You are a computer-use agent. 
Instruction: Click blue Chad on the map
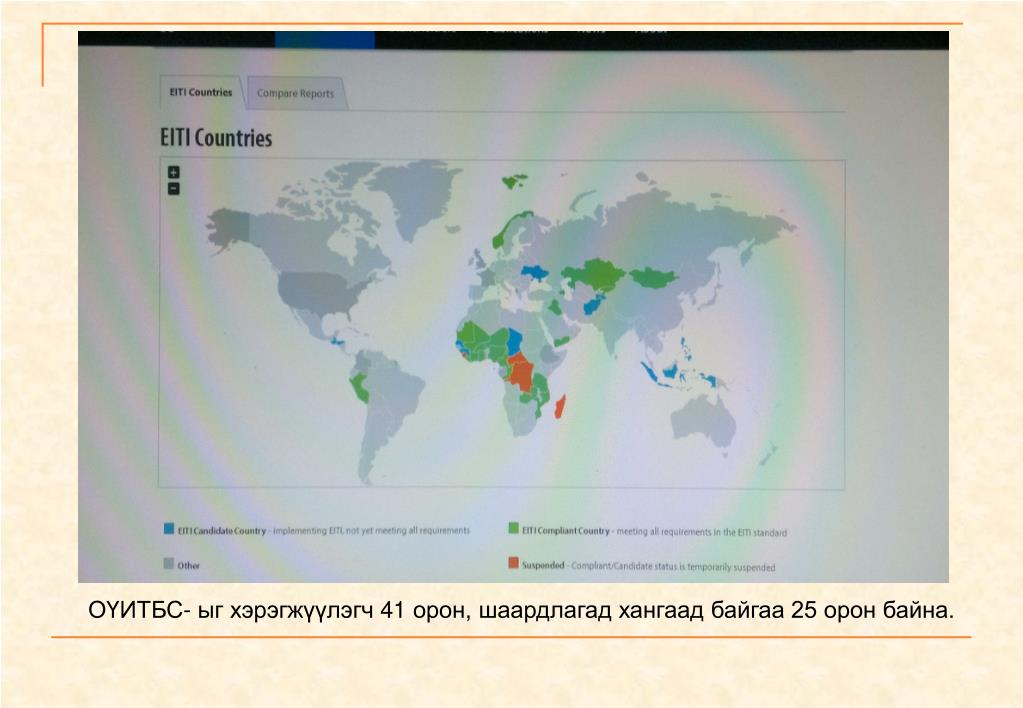pos(515,341)
